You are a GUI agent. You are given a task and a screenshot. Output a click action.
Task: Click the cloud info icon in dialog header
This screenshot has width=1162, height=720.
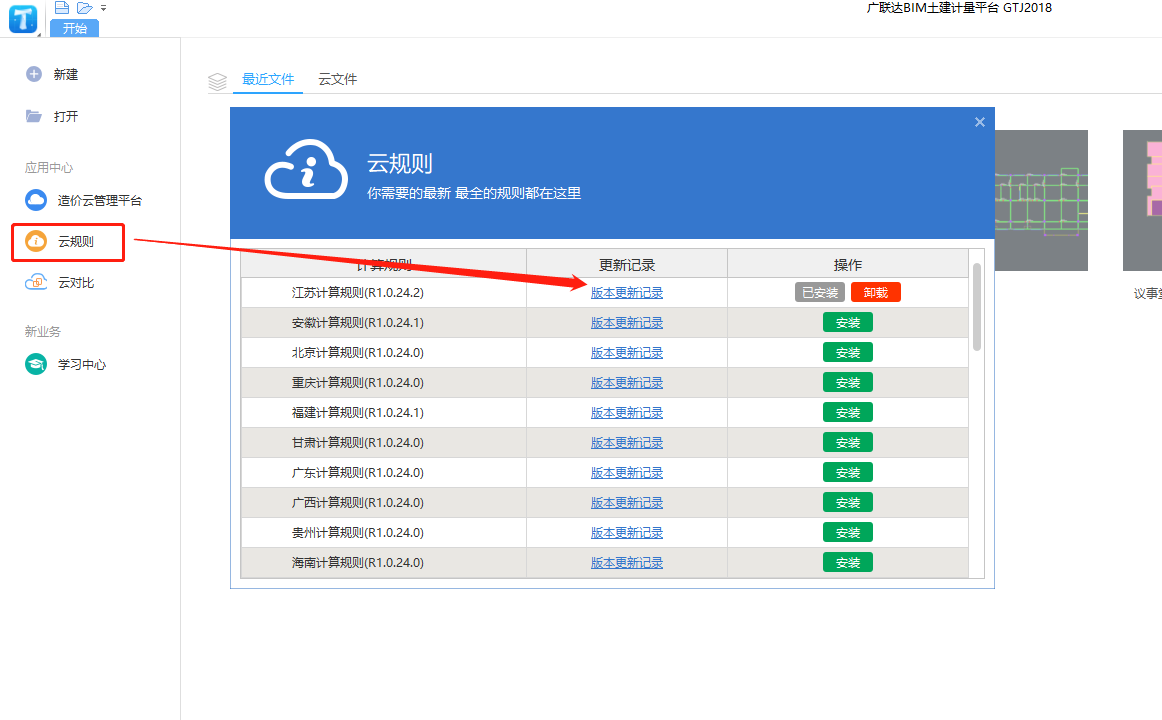306,169
